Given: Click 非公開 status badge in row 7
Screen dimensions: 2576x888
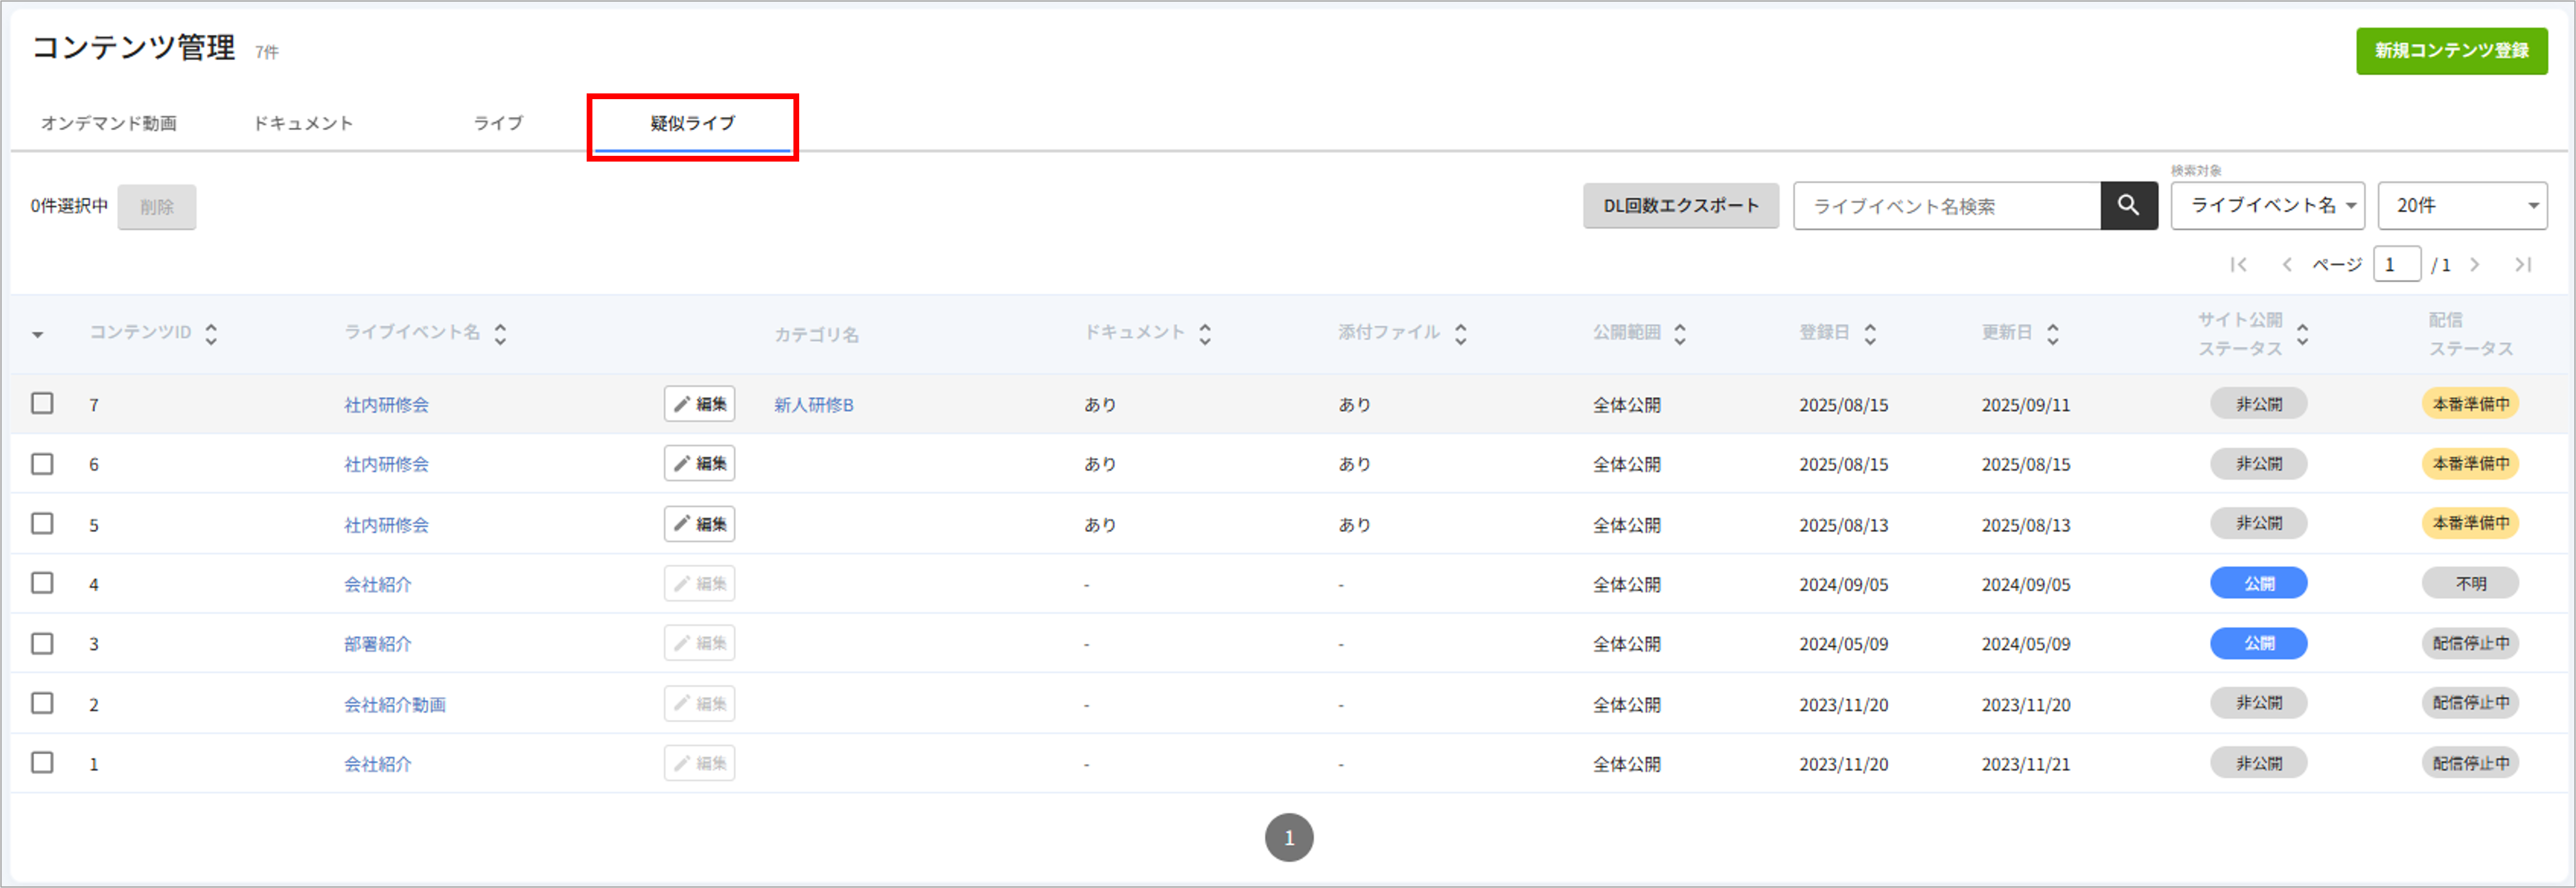Looking at the screenshot, I should (2258, 404).
